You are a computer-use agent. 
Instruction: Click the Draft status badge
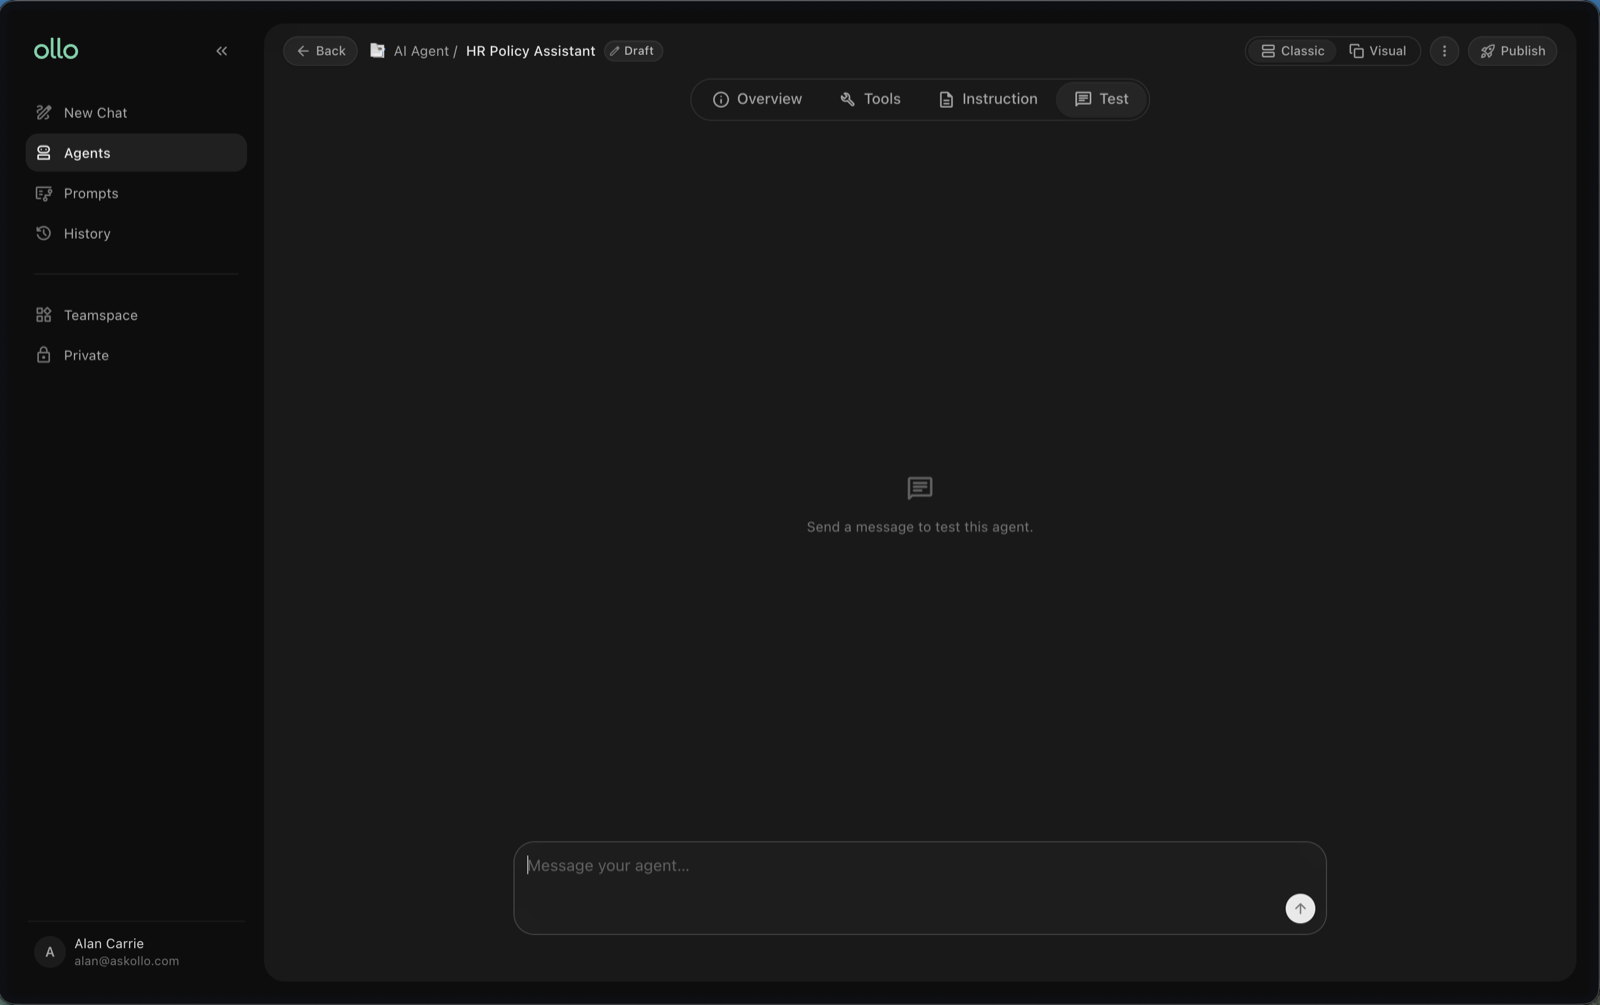coord(633,51)
